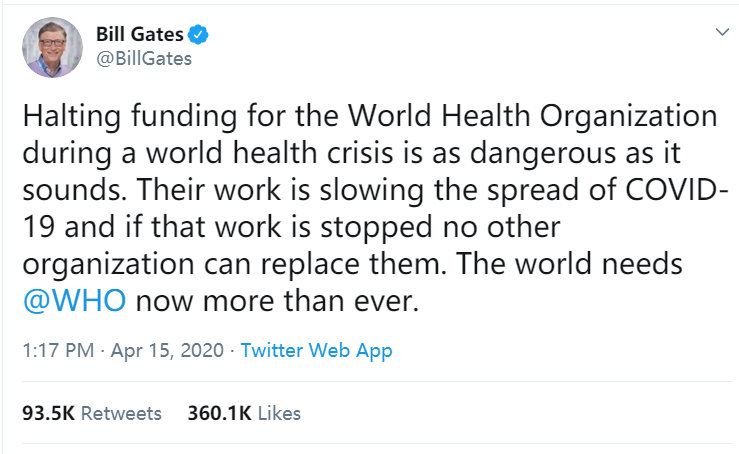Image resolution: width=739 pixels, height=454 pixels.
Task: Click the 1:17 PM time text
Action: coord(57,351)
